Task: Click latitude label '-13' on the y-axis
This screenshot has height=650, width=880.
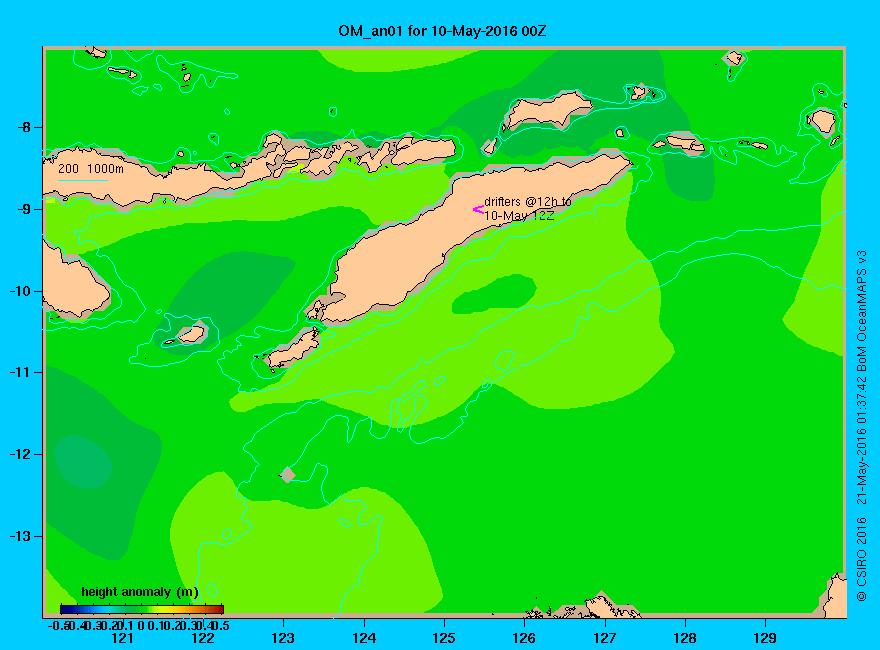Action: point(21,536)
